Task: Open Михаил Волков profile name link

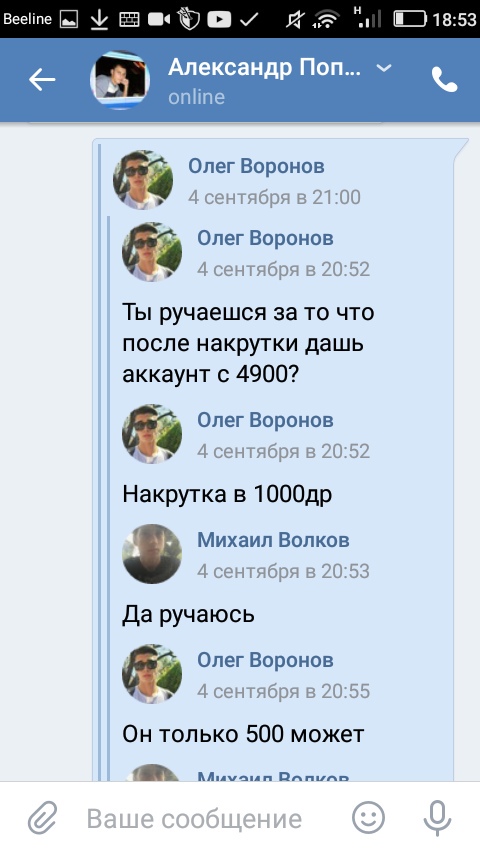Action: point(273,540)
